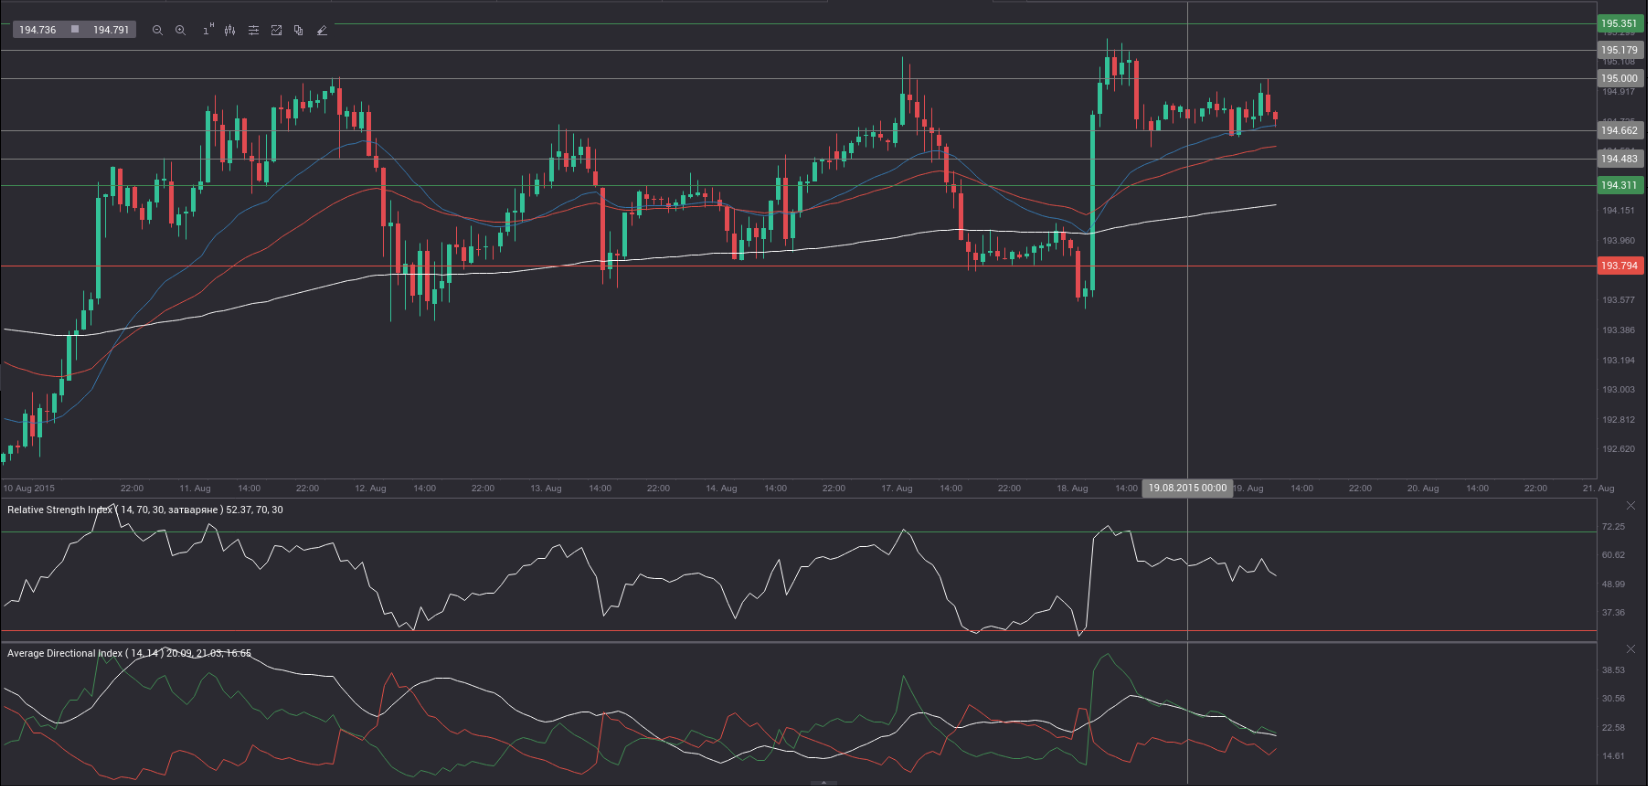
Task: Select the green 195.351 price level tag
Action: (1619, 23)
